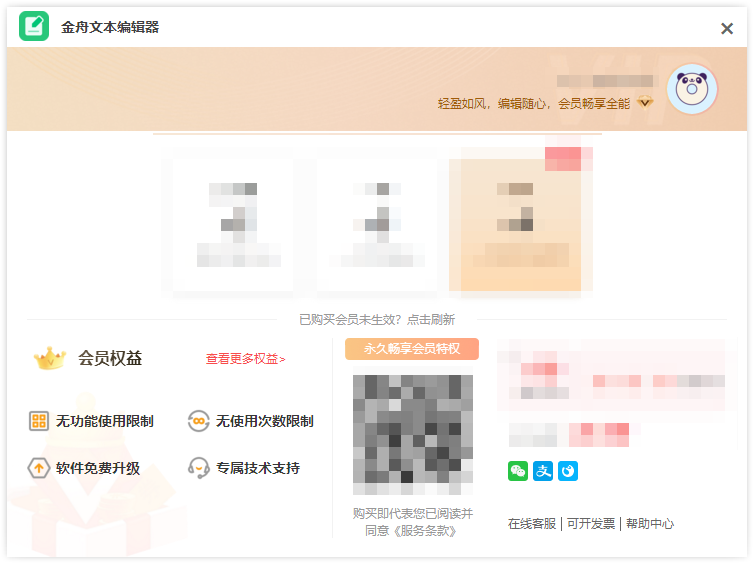Screen dimensions: 754x564
Task: Select the highlighted third membership plan card
Action: [x=521, y=220]
